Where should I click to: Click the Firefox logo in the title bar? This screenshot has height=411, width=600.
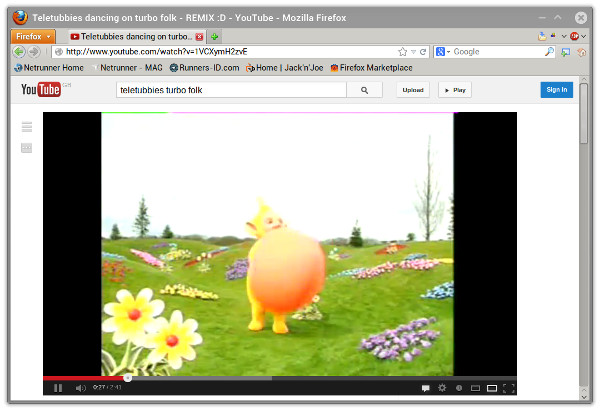click(20, 17)
